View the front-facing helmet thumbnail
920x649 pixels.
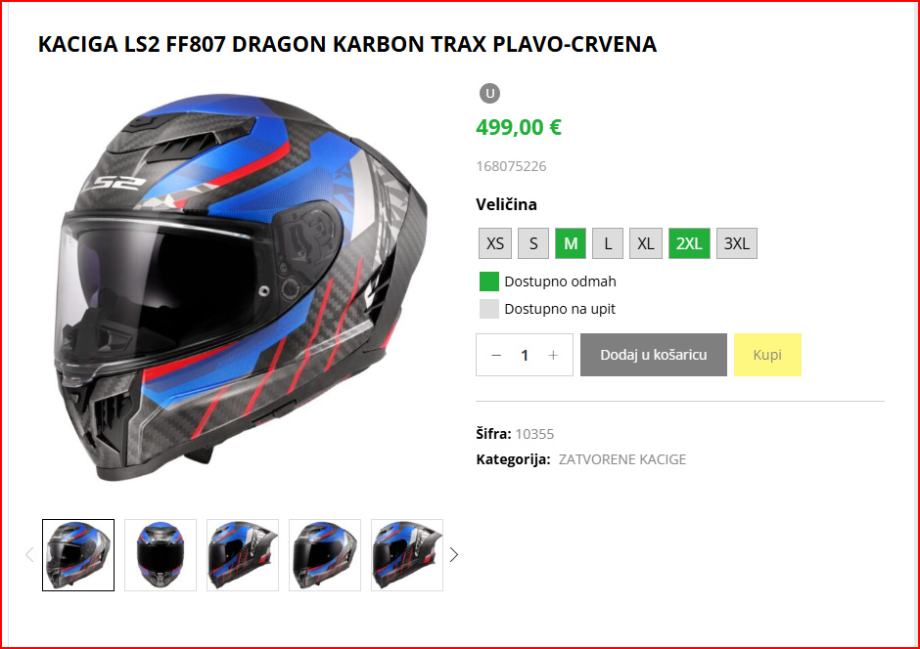pyautogui.click(x=160, y=555)
